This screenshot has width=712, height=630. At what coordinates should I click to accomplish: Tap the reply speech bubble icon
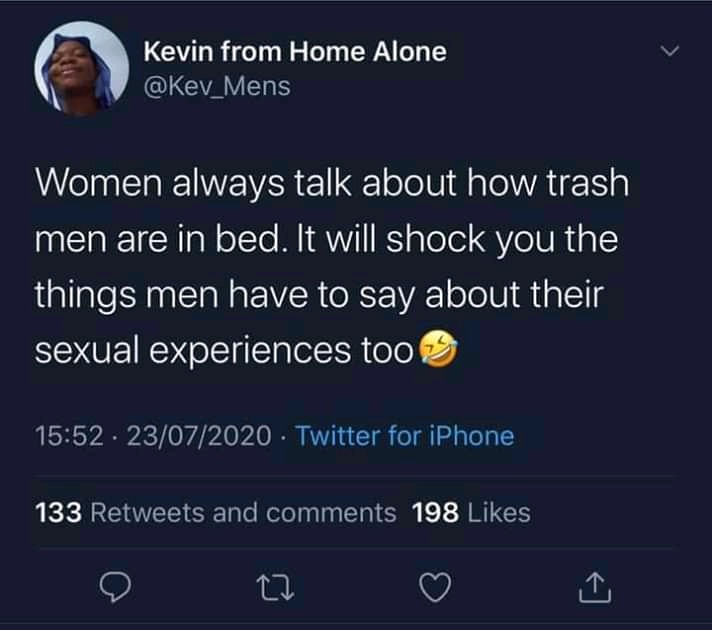115,587
